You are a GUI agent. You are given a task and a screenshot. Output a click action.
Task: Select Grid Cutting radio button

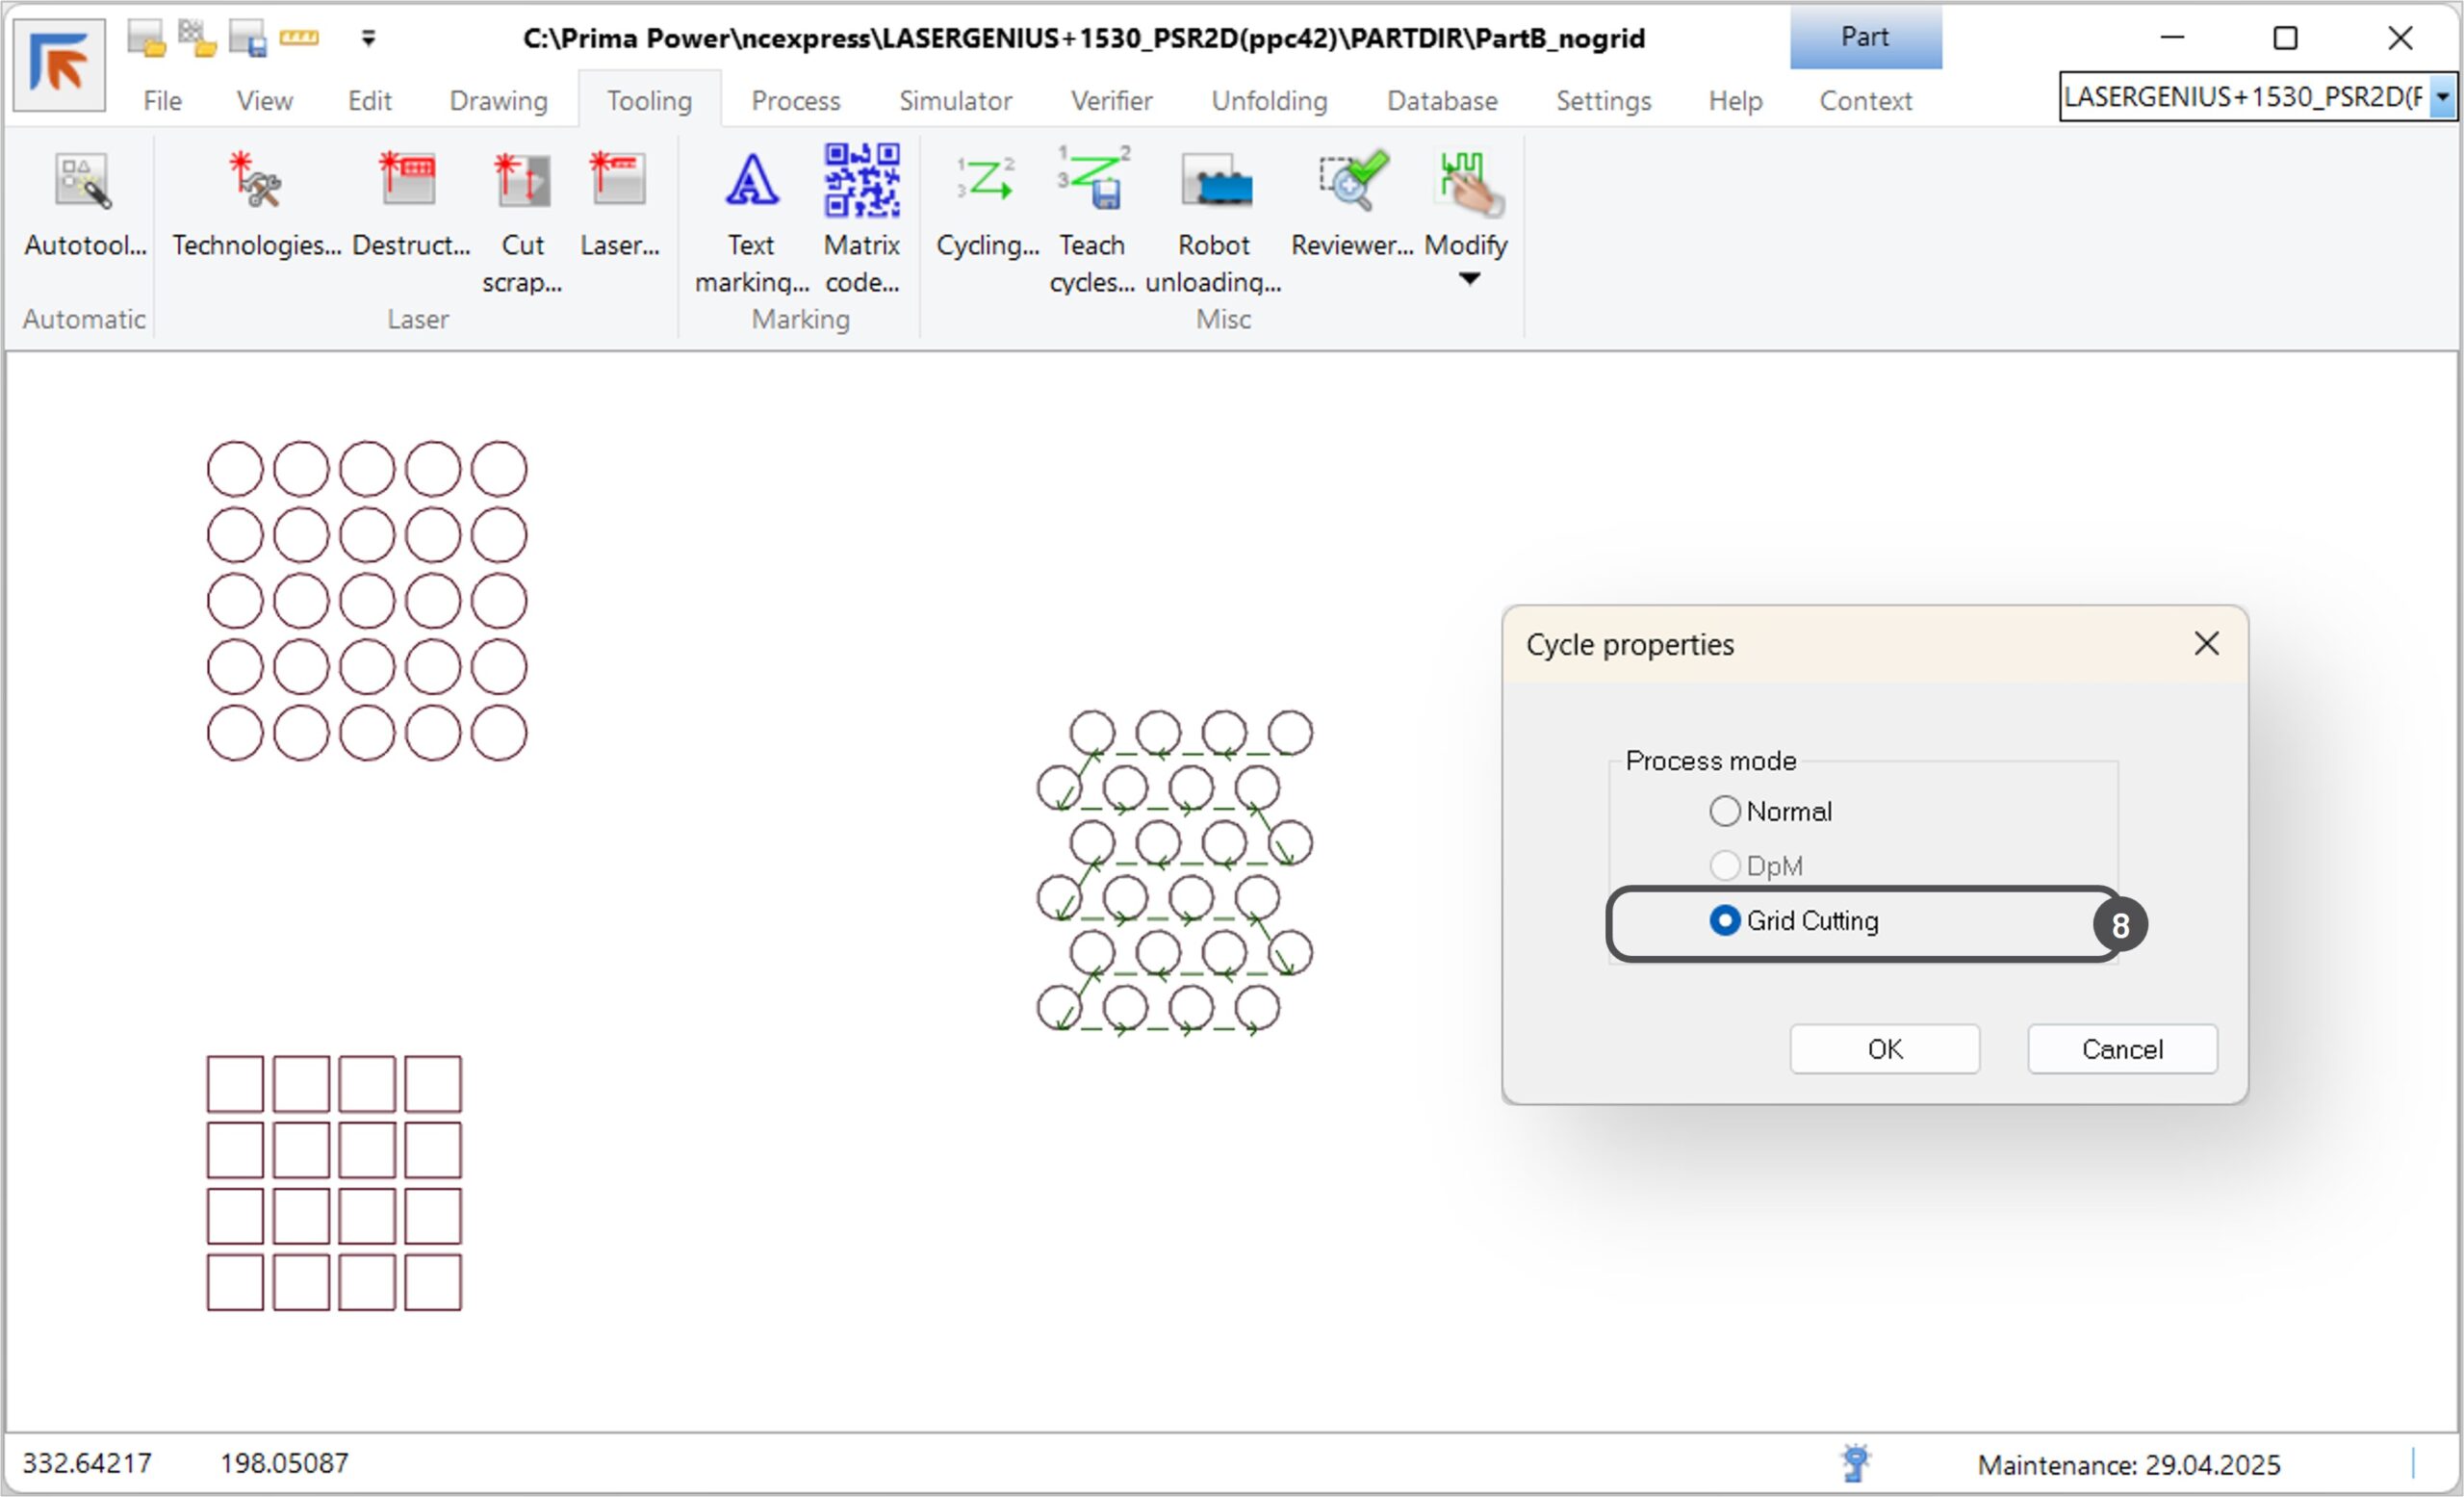click(x=1724, y=920)
